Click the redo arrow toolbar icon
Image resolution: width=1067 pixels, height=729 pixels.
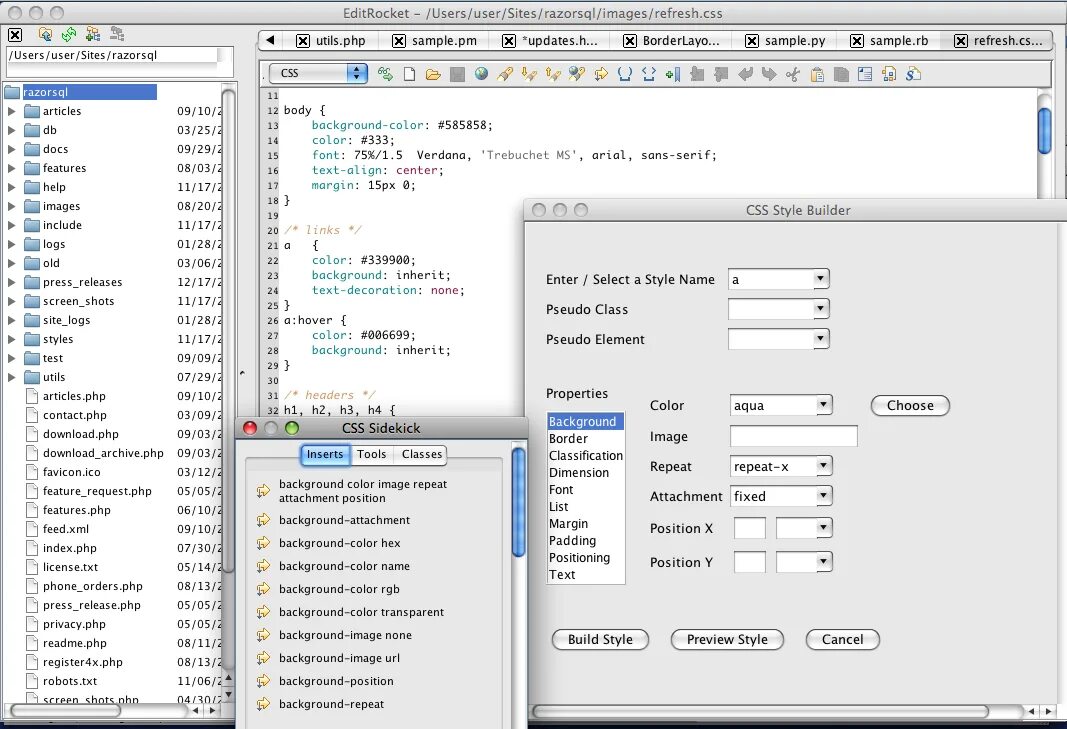769,74
